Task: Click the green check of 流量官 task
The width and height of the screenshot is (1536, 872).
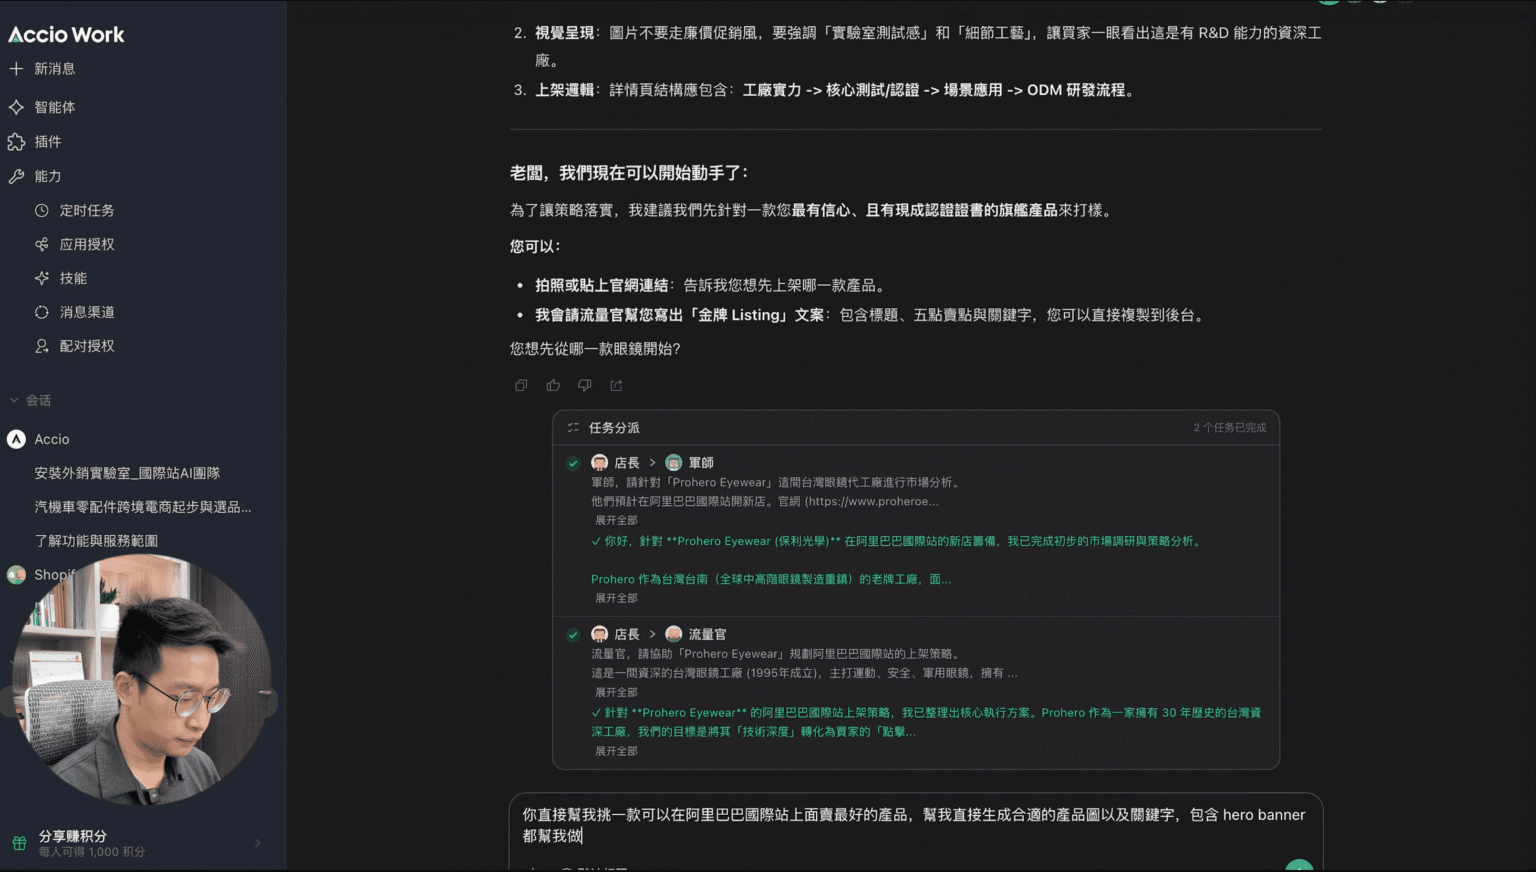Action: coord(573,634)
